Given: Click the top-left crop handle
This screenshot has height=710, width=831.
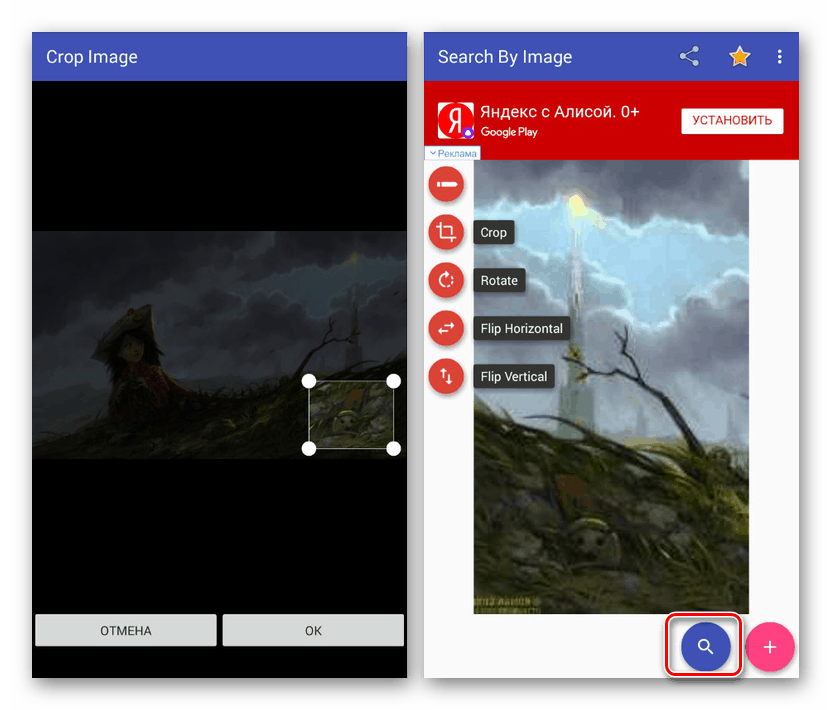Looking at the screenshot, I should click(x=309, y=381).
